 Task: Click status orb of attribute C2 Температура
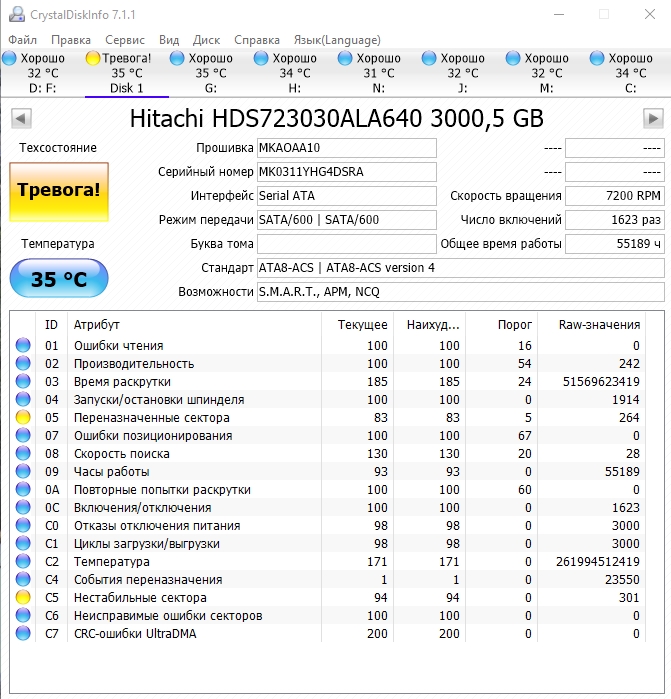click(23, 562)
